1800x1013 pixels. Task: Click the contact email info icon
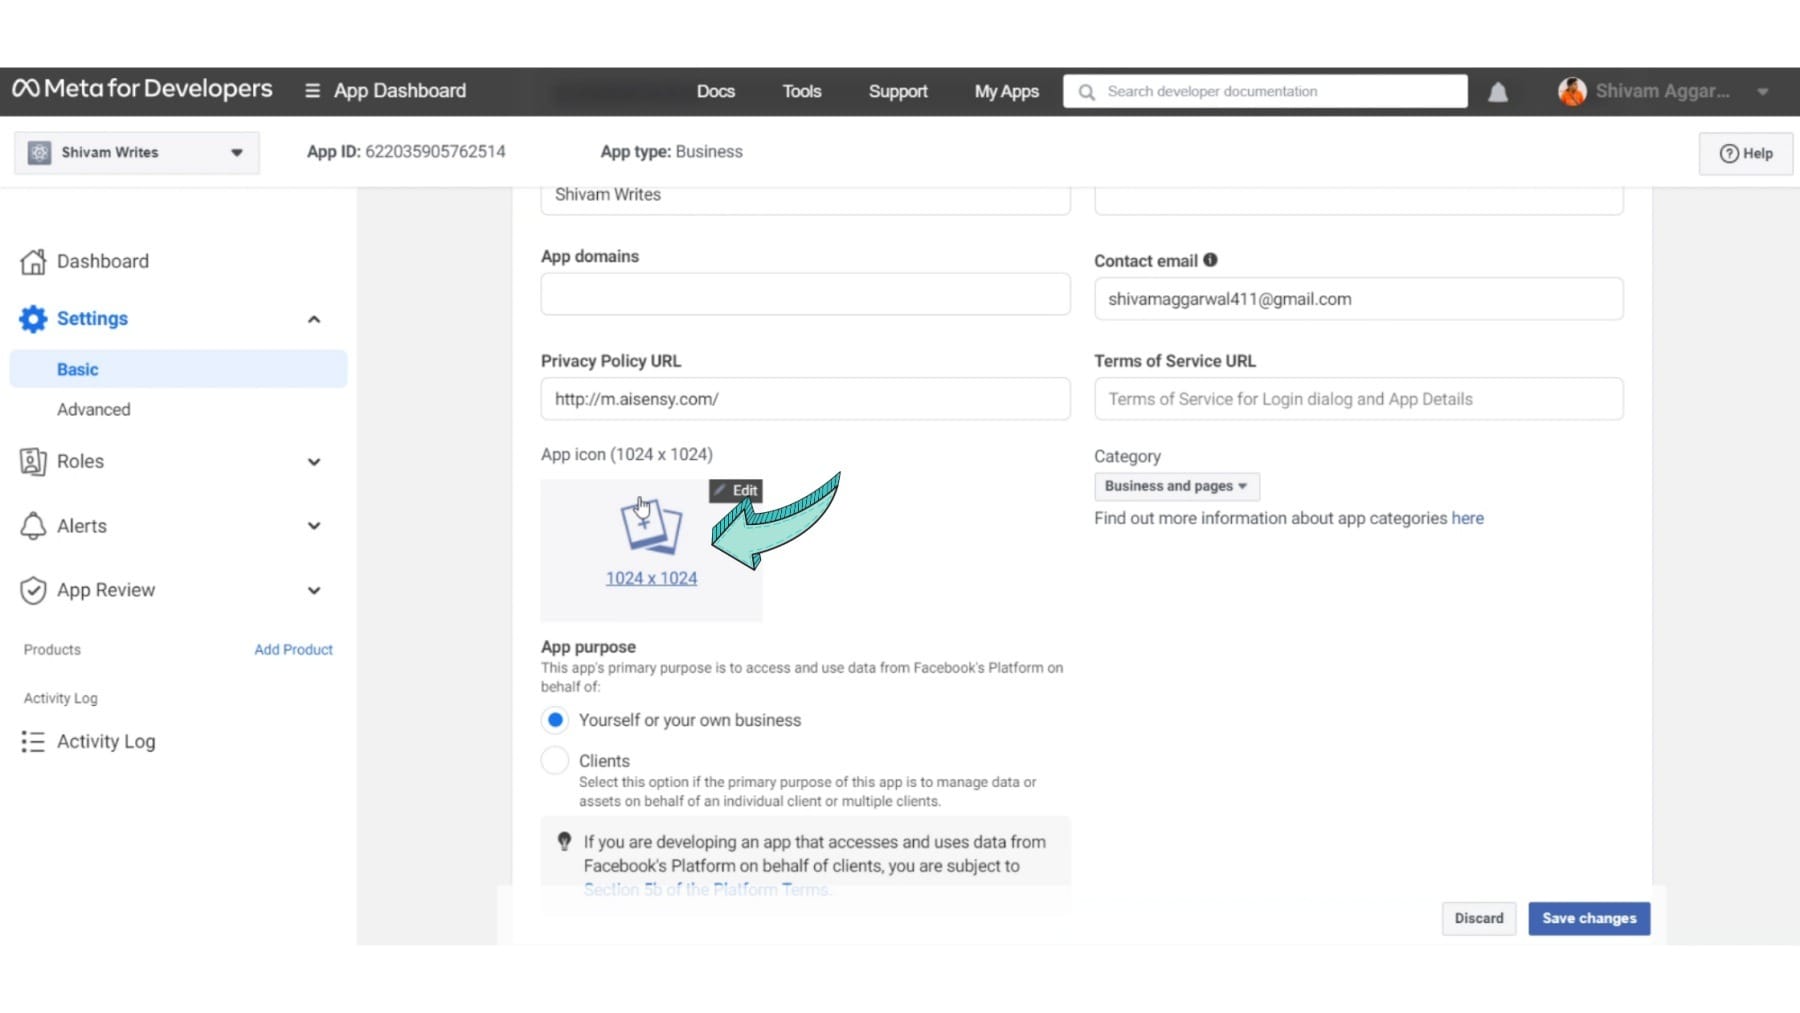coord(1210,260)
